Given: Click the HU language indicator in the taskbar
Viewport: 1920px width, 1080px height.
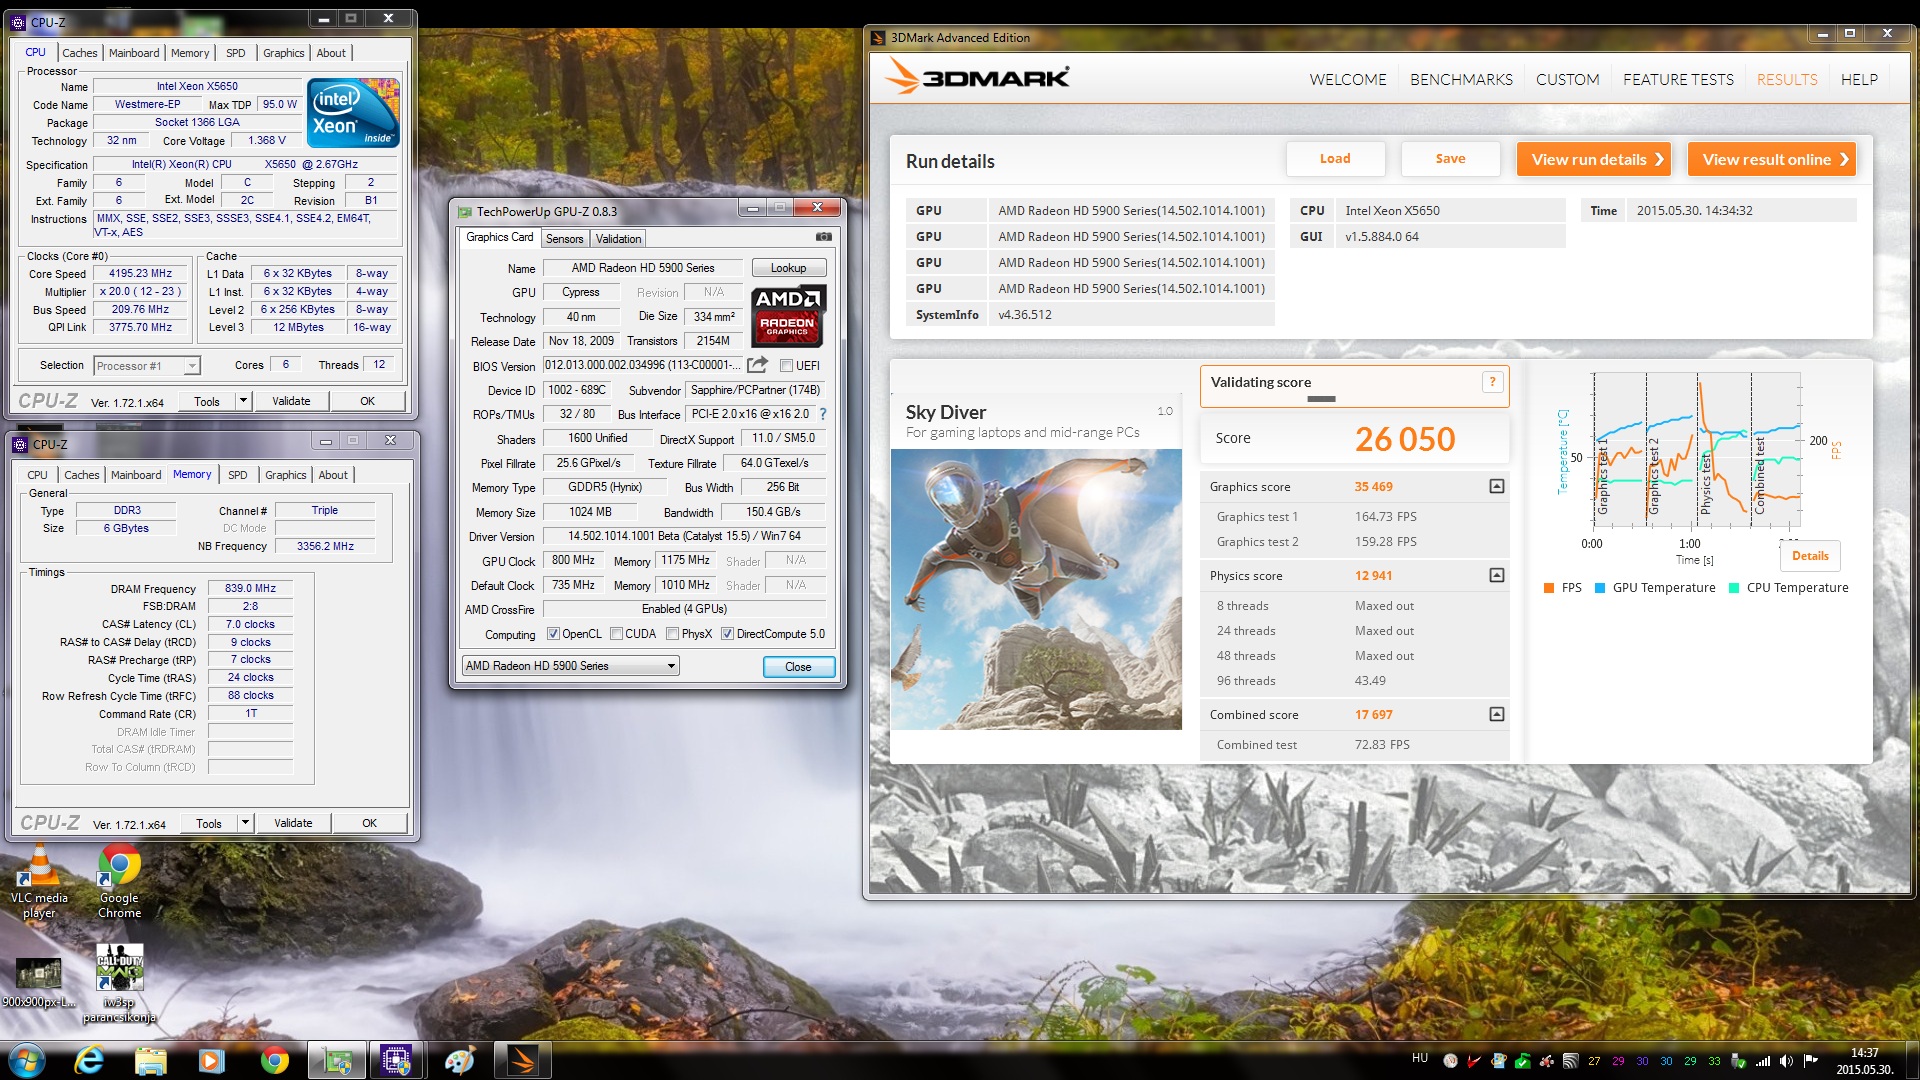Looking at the screenshot, I should click(x=1420, y=1058).
